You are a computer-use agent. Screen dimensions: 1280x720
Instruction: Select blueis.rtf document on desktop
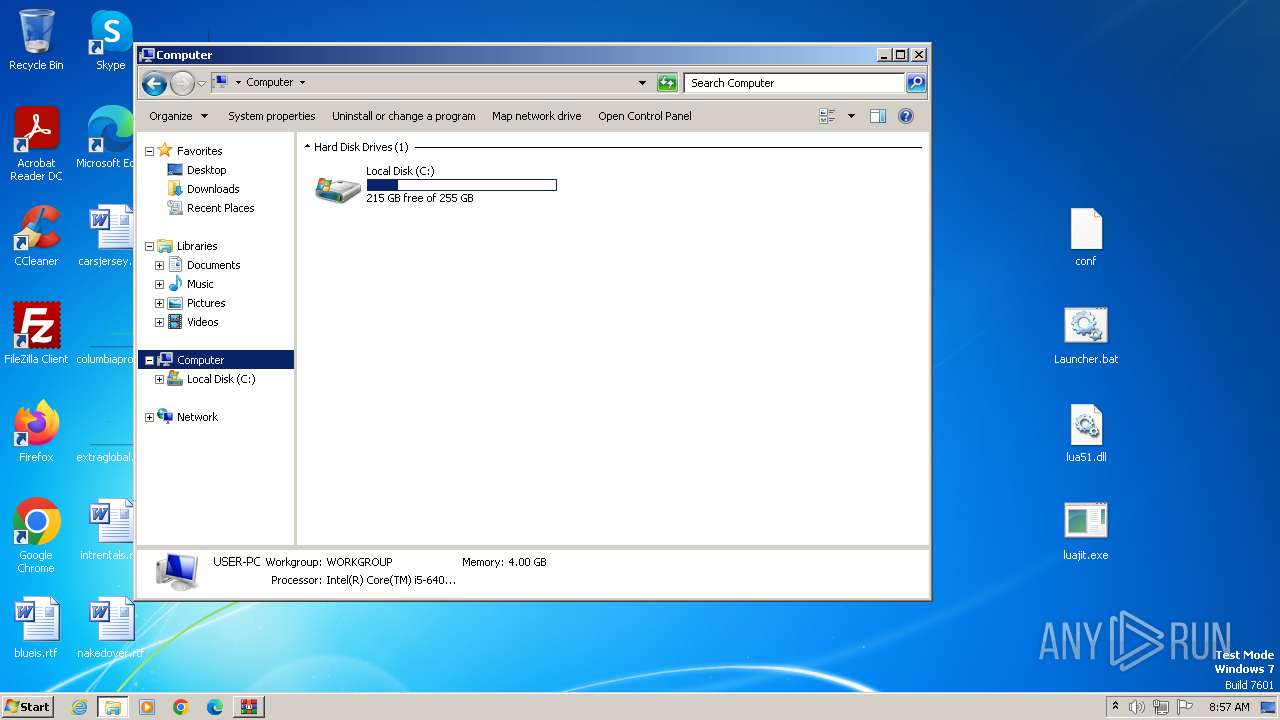click(x=36, y=628)
